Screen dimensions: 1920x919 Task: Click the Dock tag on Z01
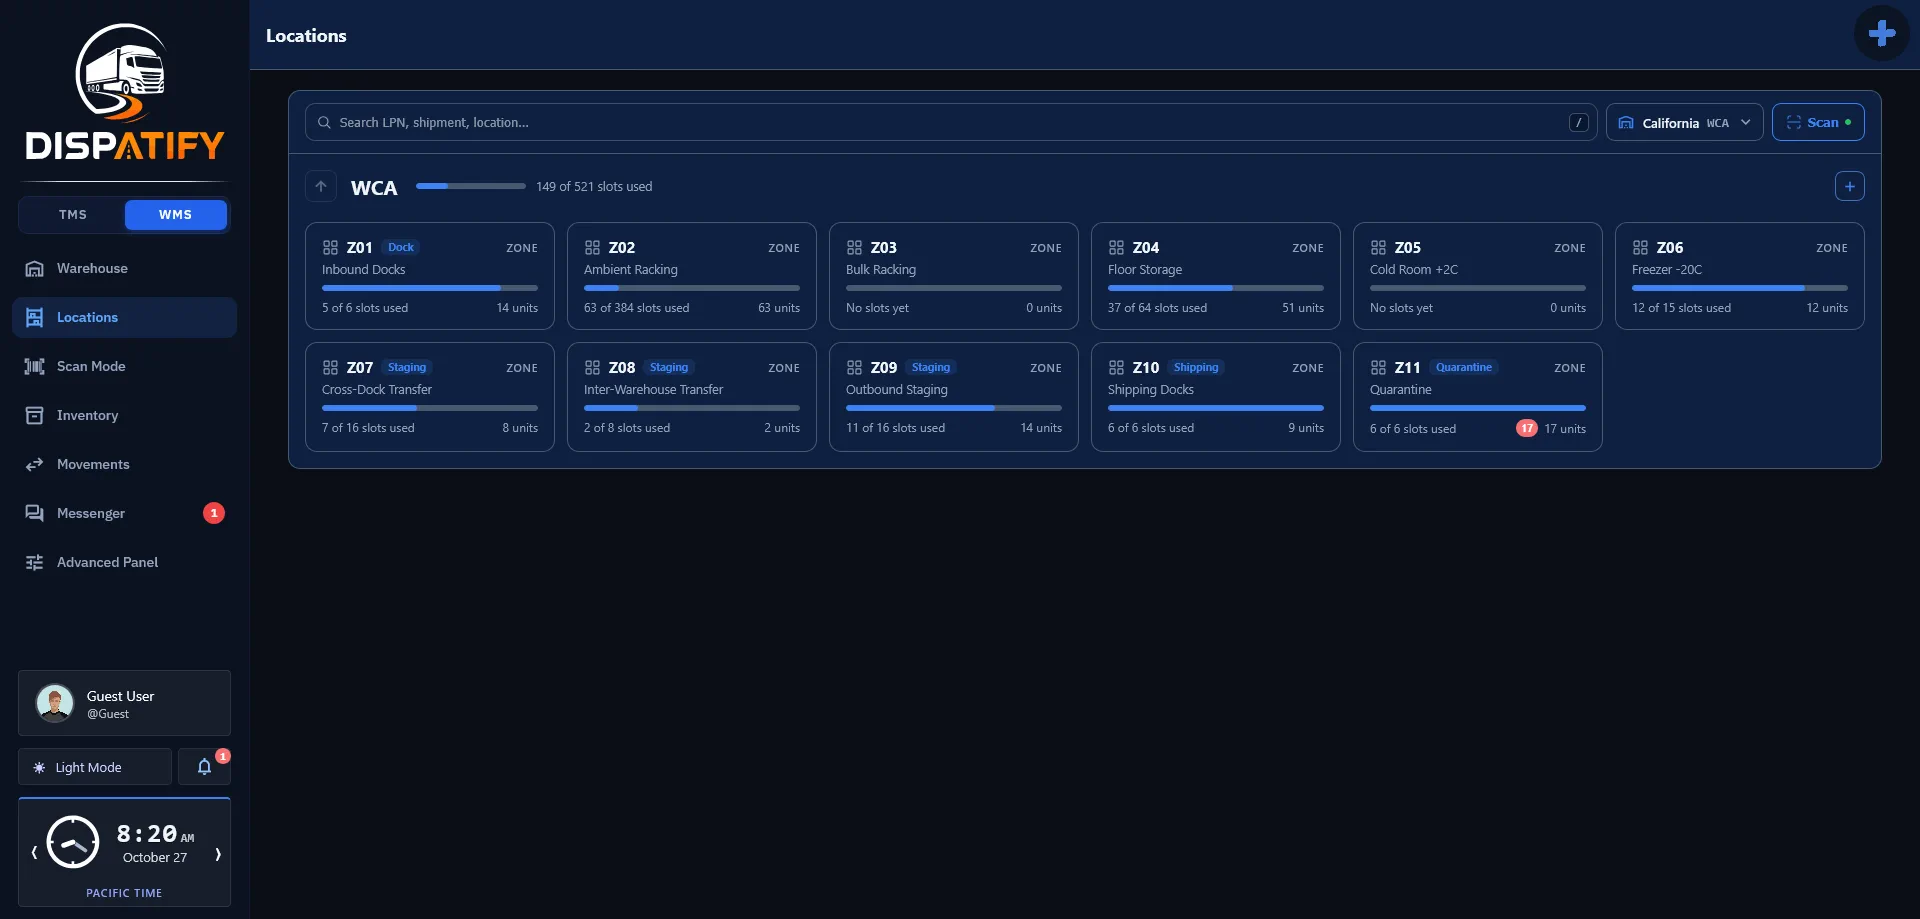click(x=400, y=247)
